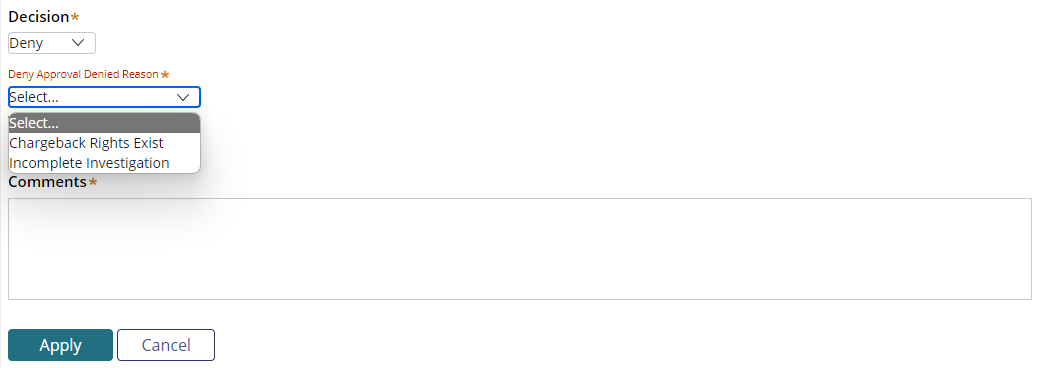Viewport: 1037px width, 368px height.
Task: Click the chevron arrow in Decision select
Action: tap(78, 42)
